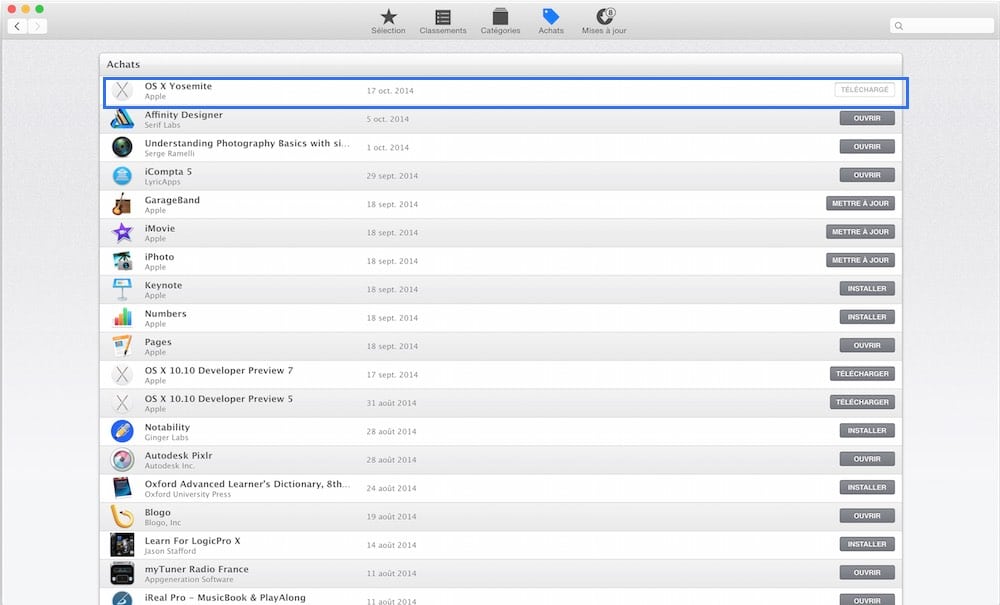Click the Understanding Photography Basics icon
The image size is (1000, 605).
pos(122,147)
